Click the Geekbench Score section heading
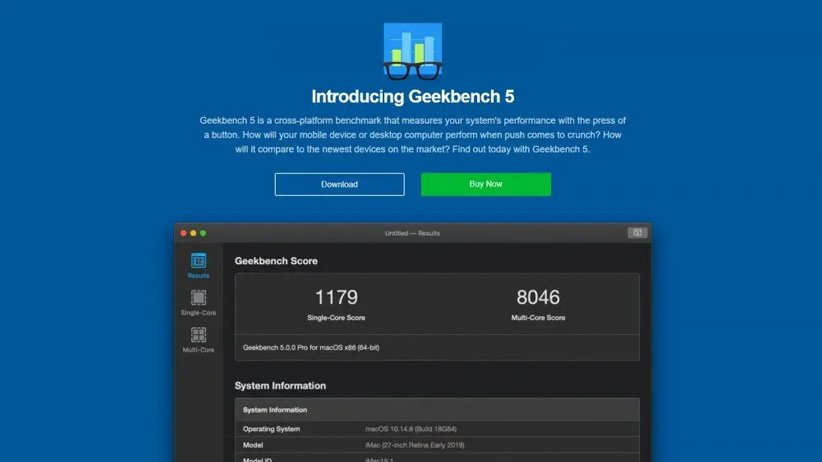The height and width of the screenshot is (462, 822). click(x=276, y=261)
